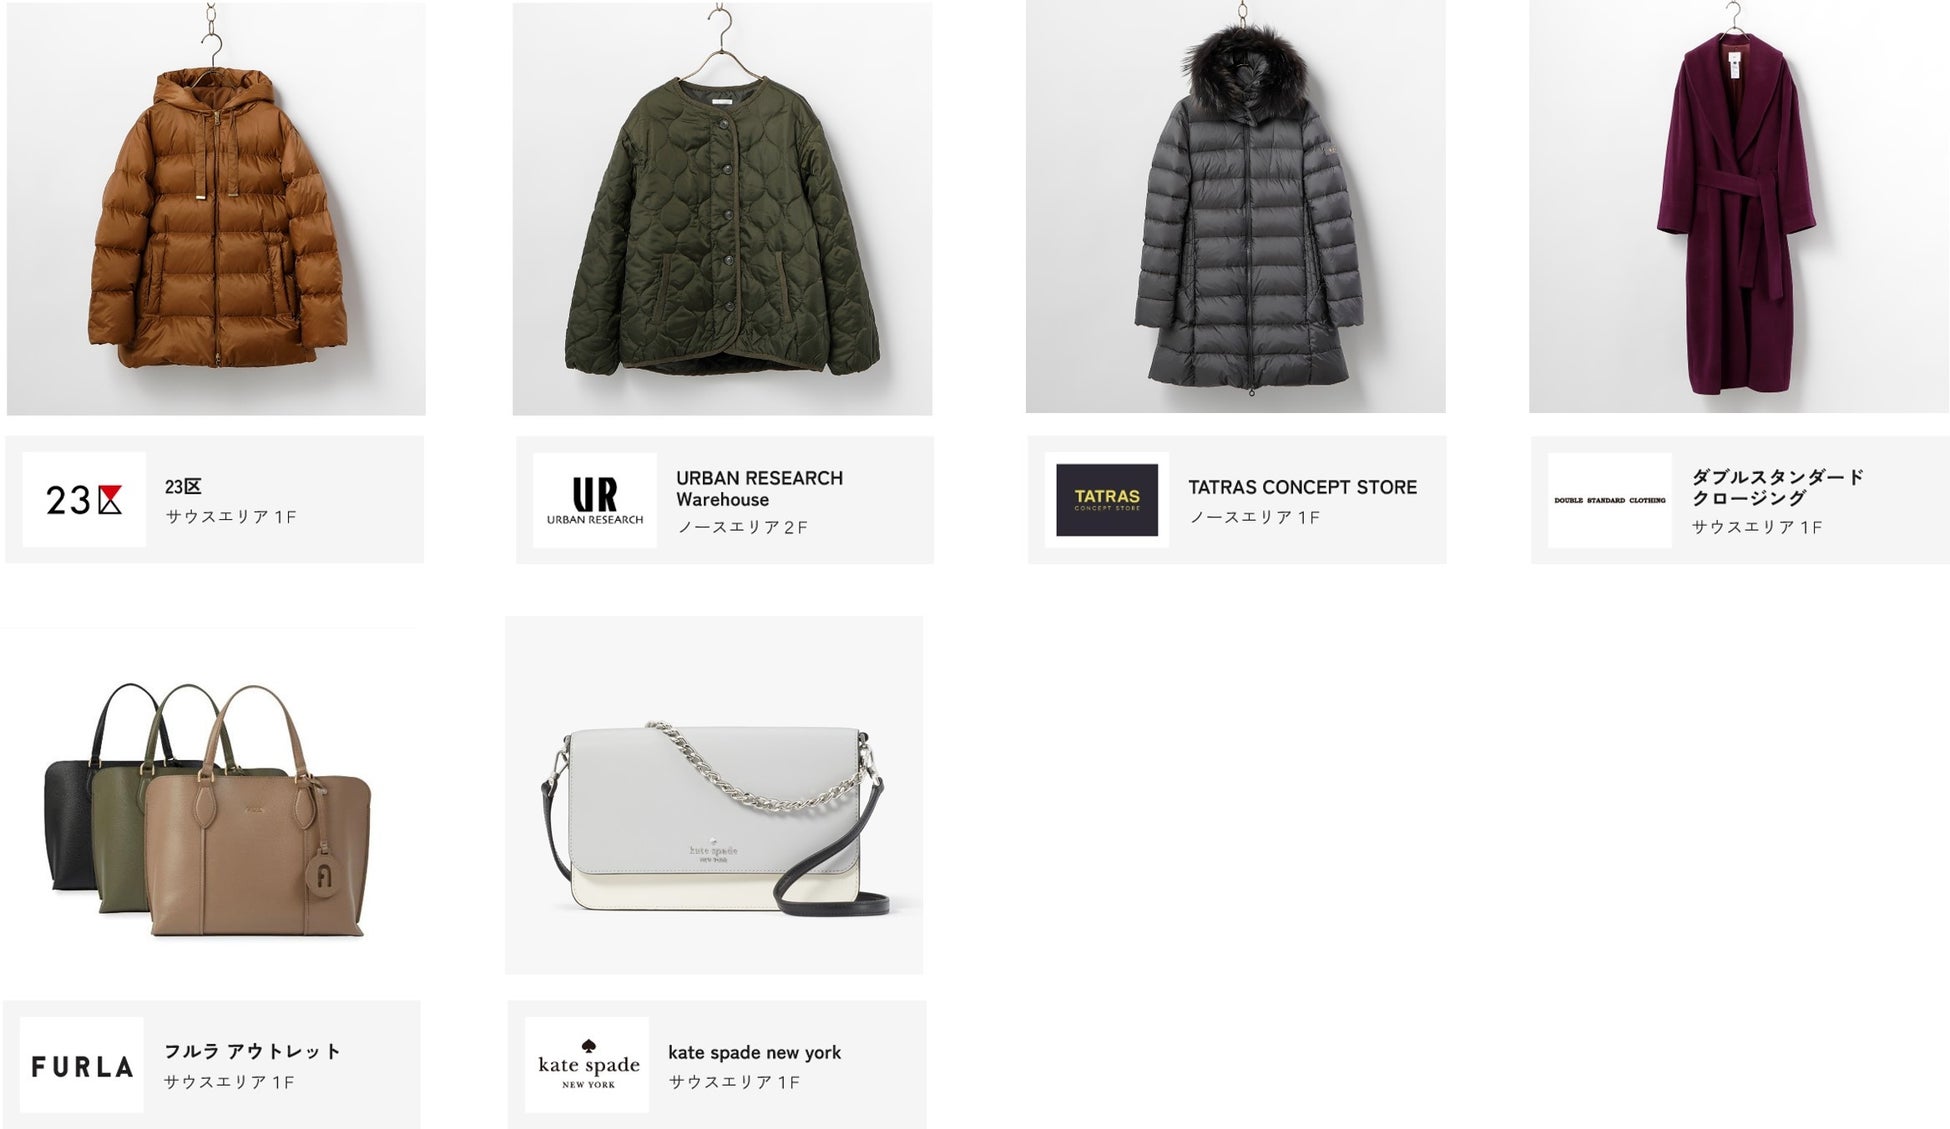The image size is (1950, 1129).
Task: Select ダブルスタンダードクロージング shop name
Action: (1777, 487)
